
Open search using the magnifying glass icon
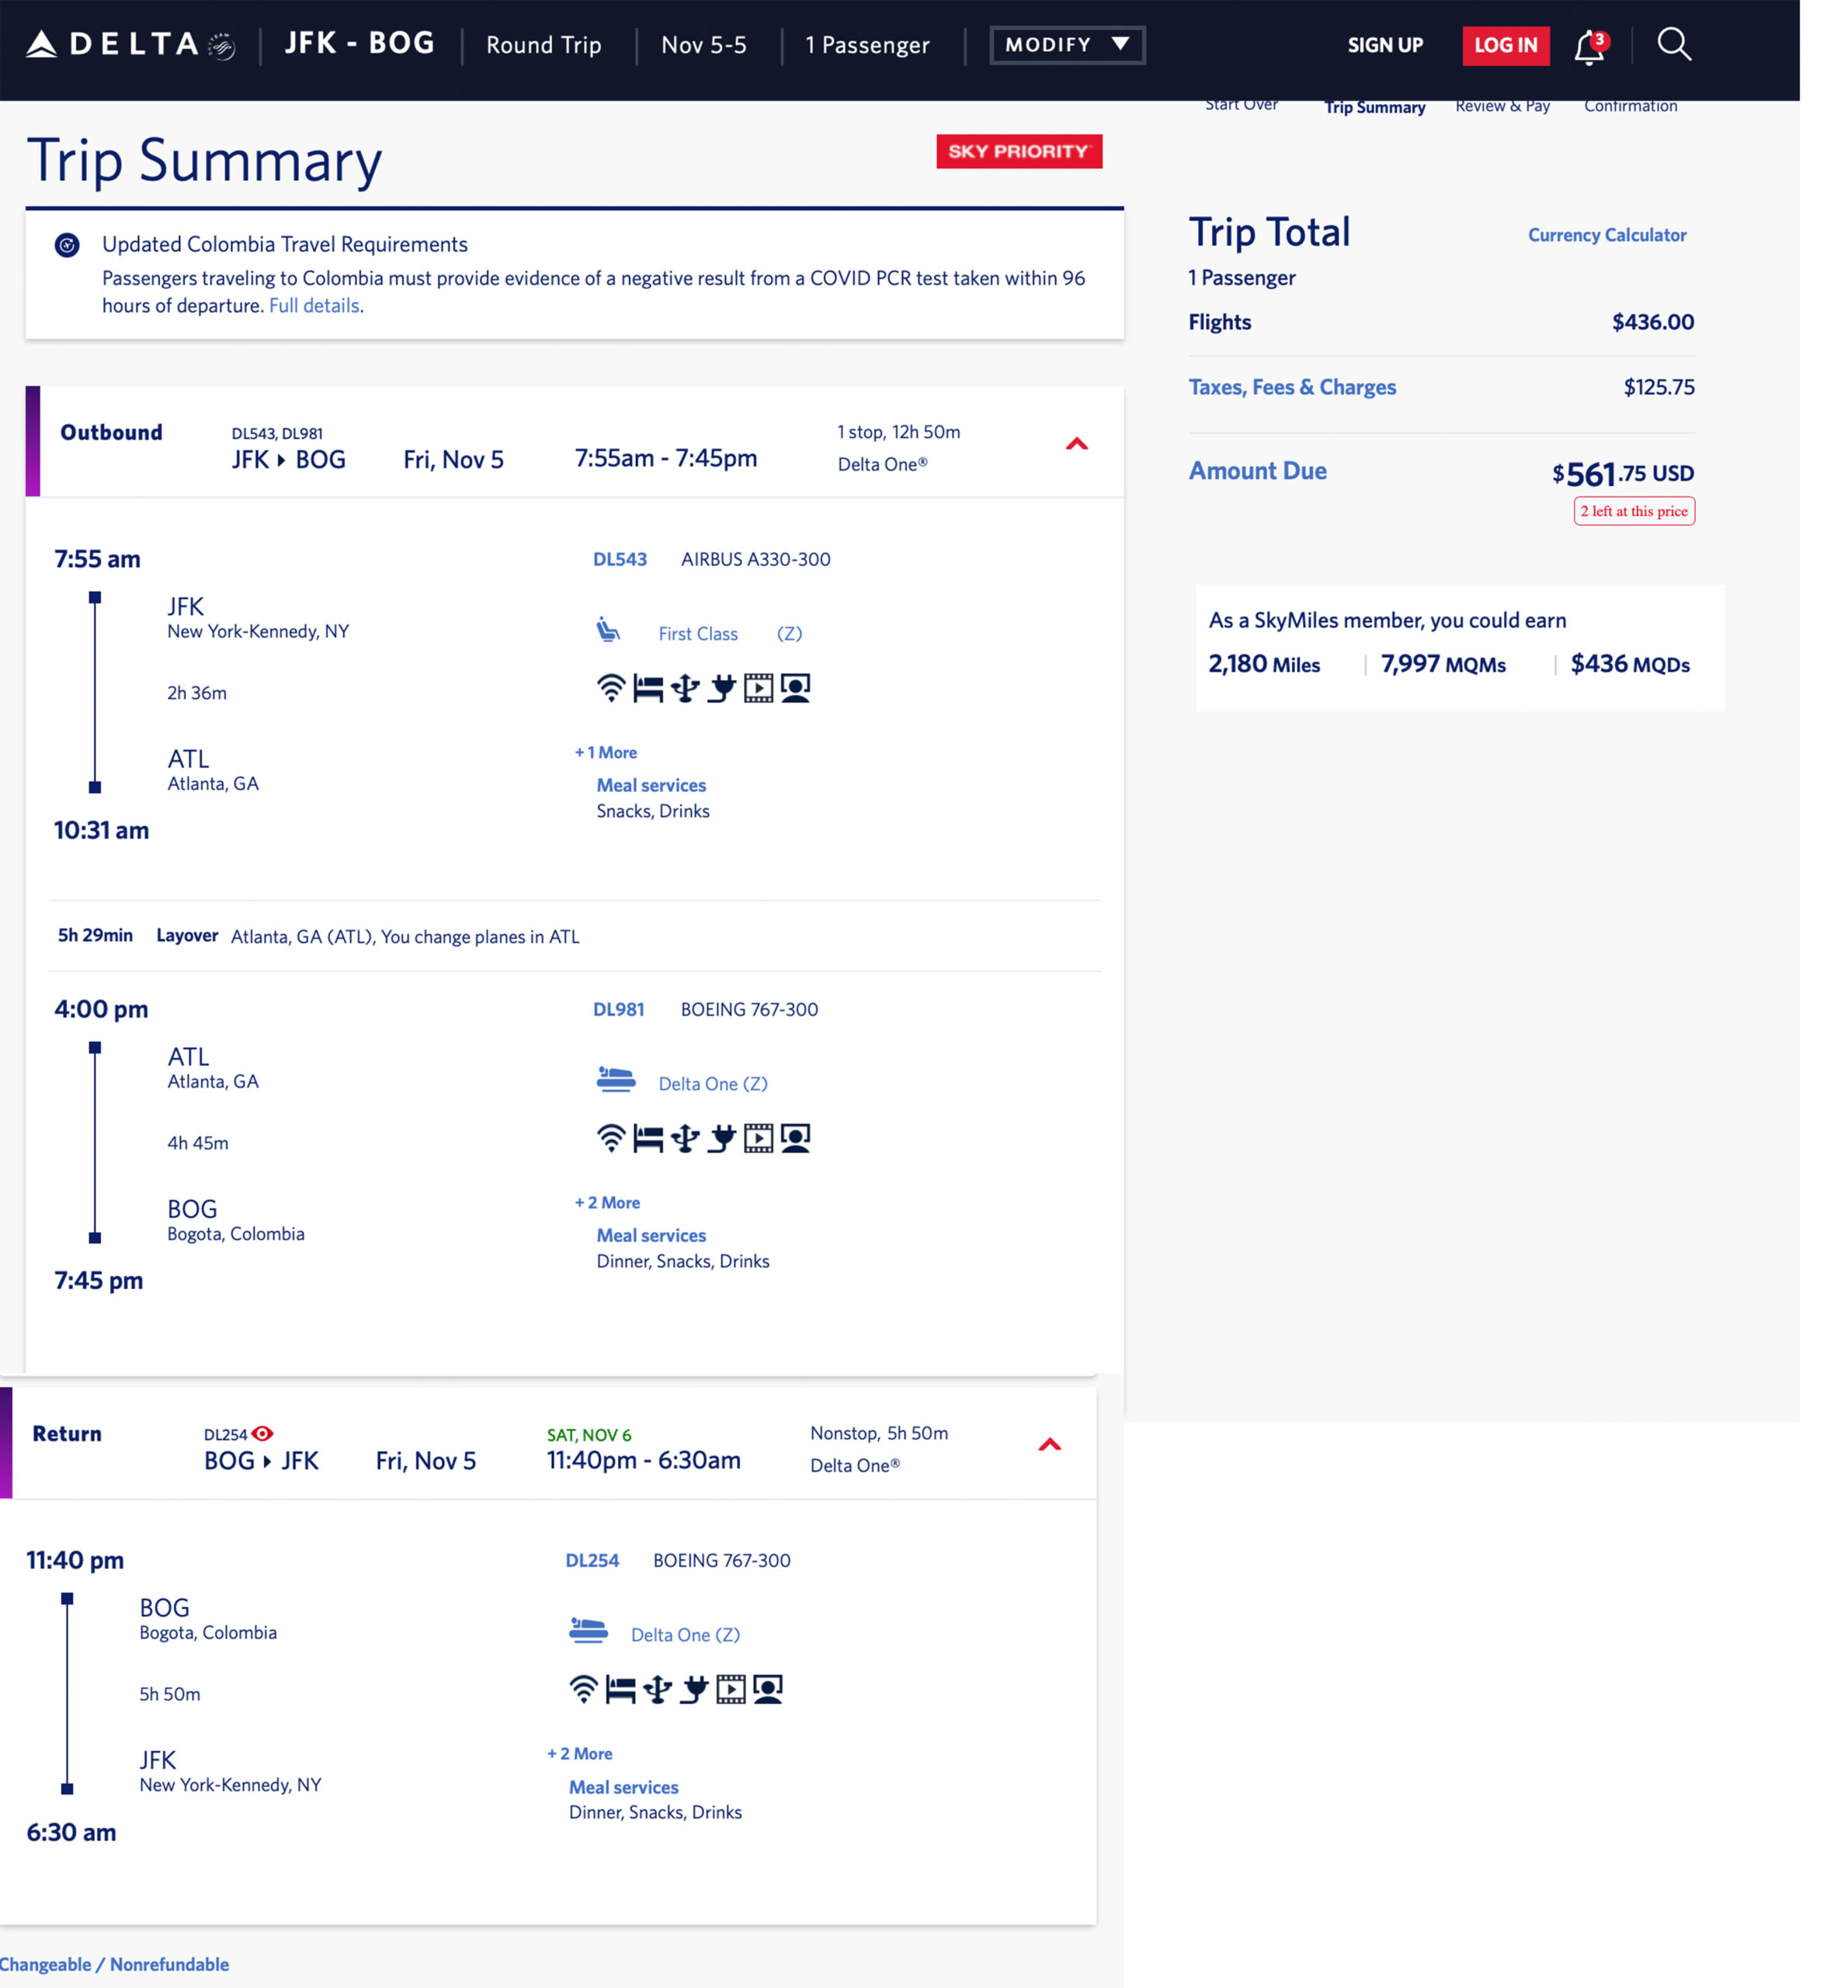coord(1673,45)
